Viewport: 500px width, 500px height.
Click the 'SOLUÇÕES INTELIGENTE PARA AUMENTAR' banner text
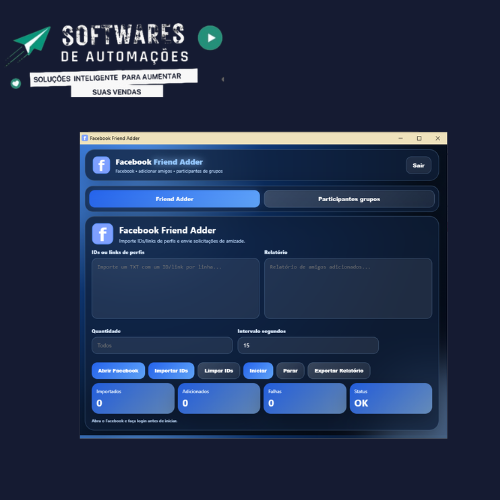(x=107, y=78)
